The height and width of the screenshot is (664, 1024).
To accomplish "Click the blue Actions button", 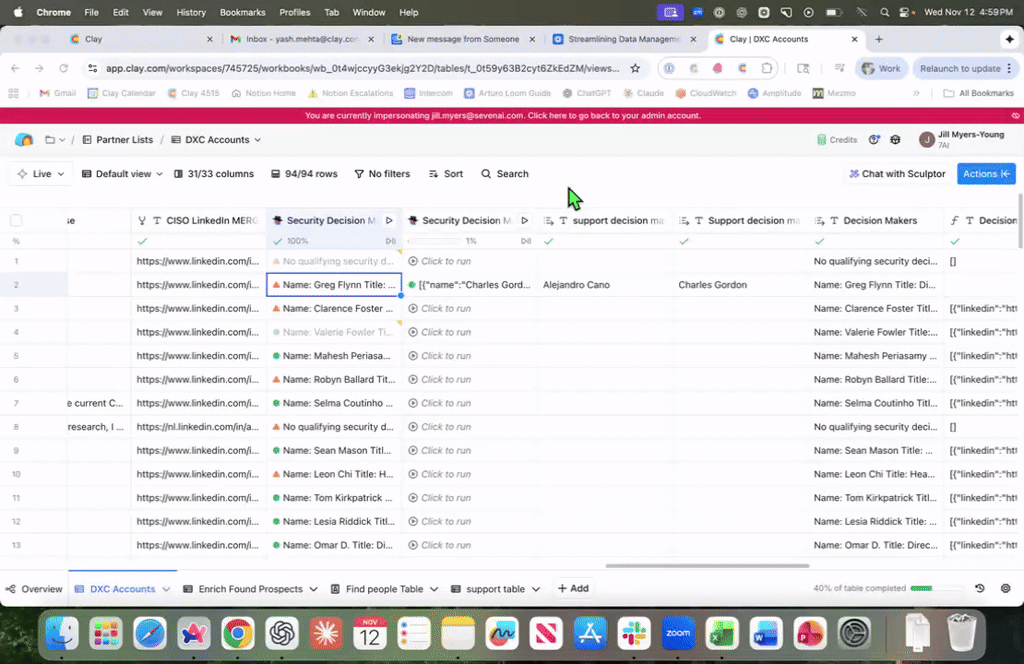I will click(x=986, y=174).
